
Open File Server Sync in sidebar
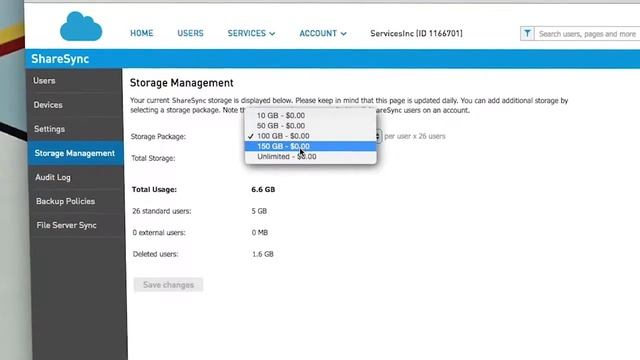76,225
